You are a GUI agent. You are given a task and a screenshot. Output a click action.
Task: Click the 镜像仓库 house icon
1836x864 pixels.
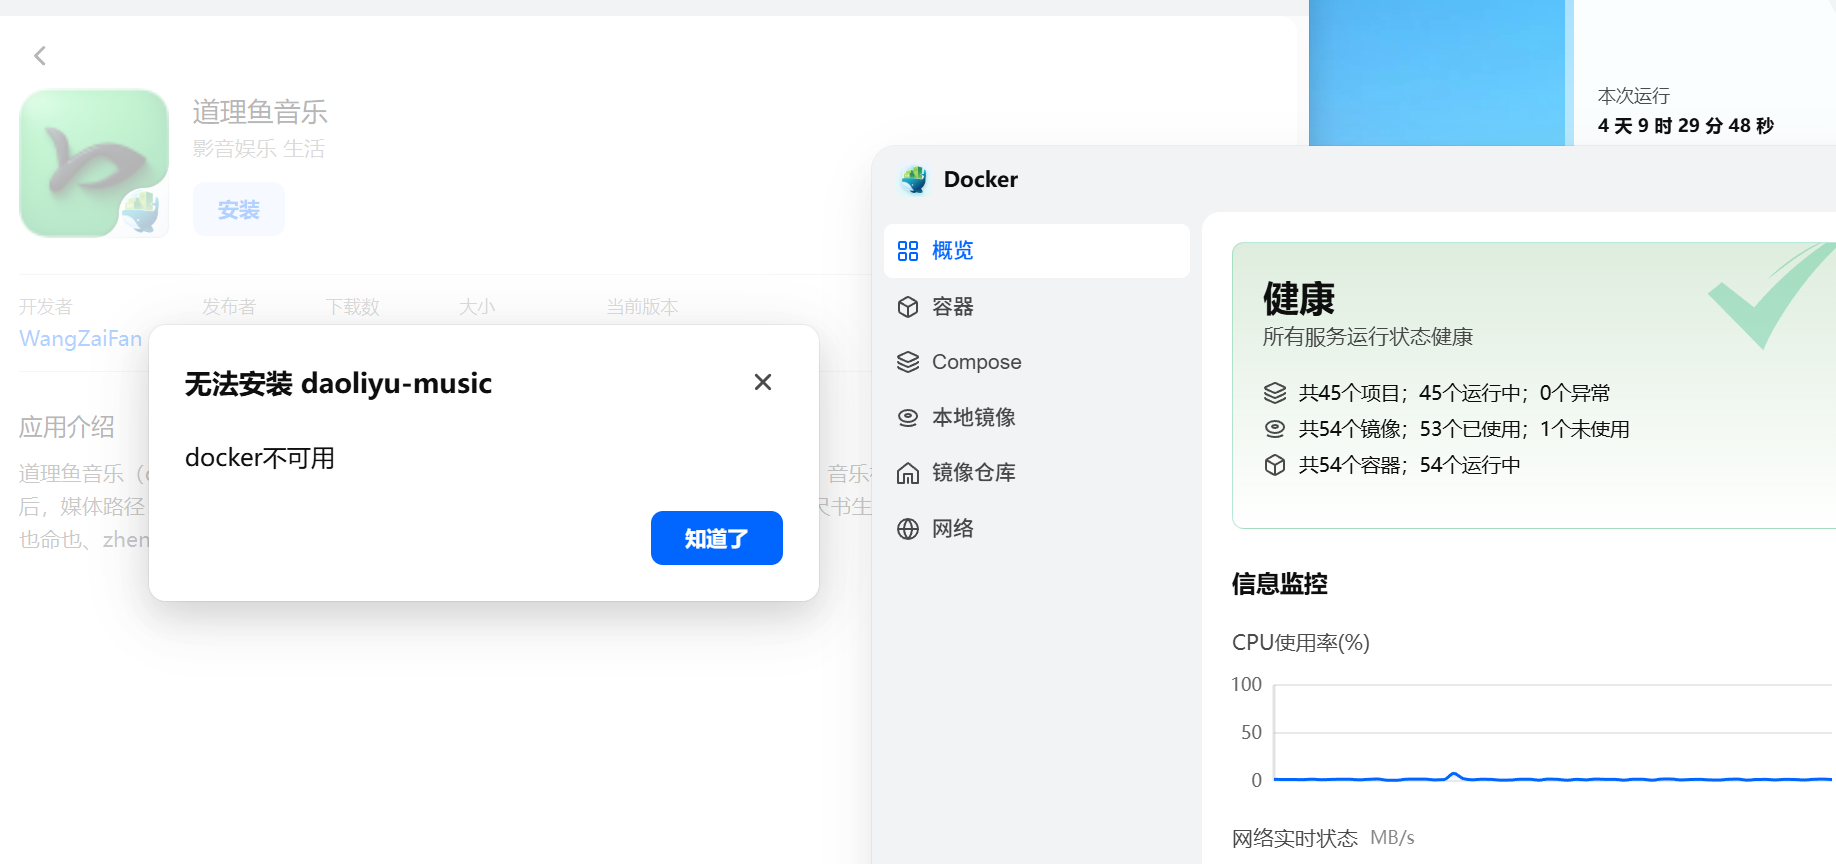click(x=908, y=473)
